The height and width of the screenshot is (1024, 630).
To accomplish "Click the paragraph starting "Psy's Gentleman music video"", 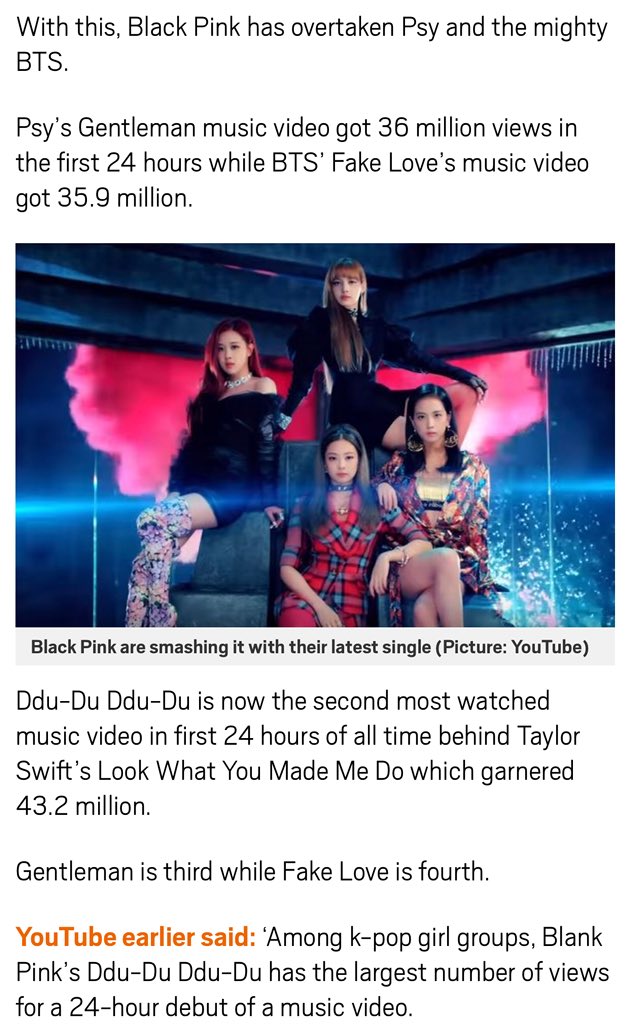I will 303,163.
